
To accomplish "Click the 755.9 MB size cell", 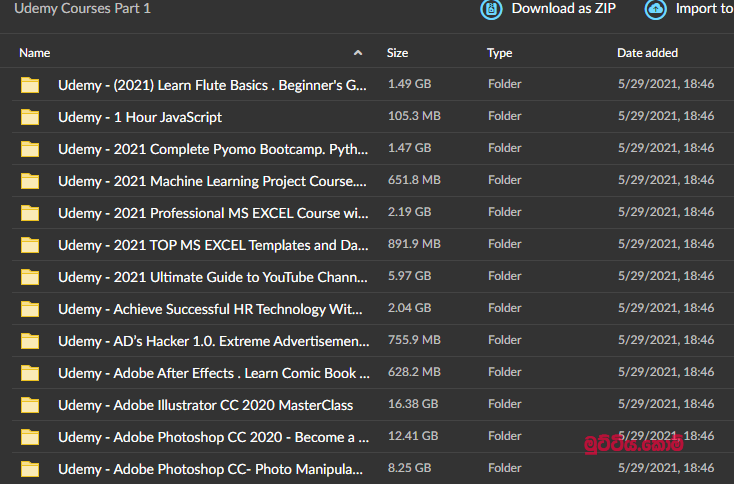I will (414, 340).
